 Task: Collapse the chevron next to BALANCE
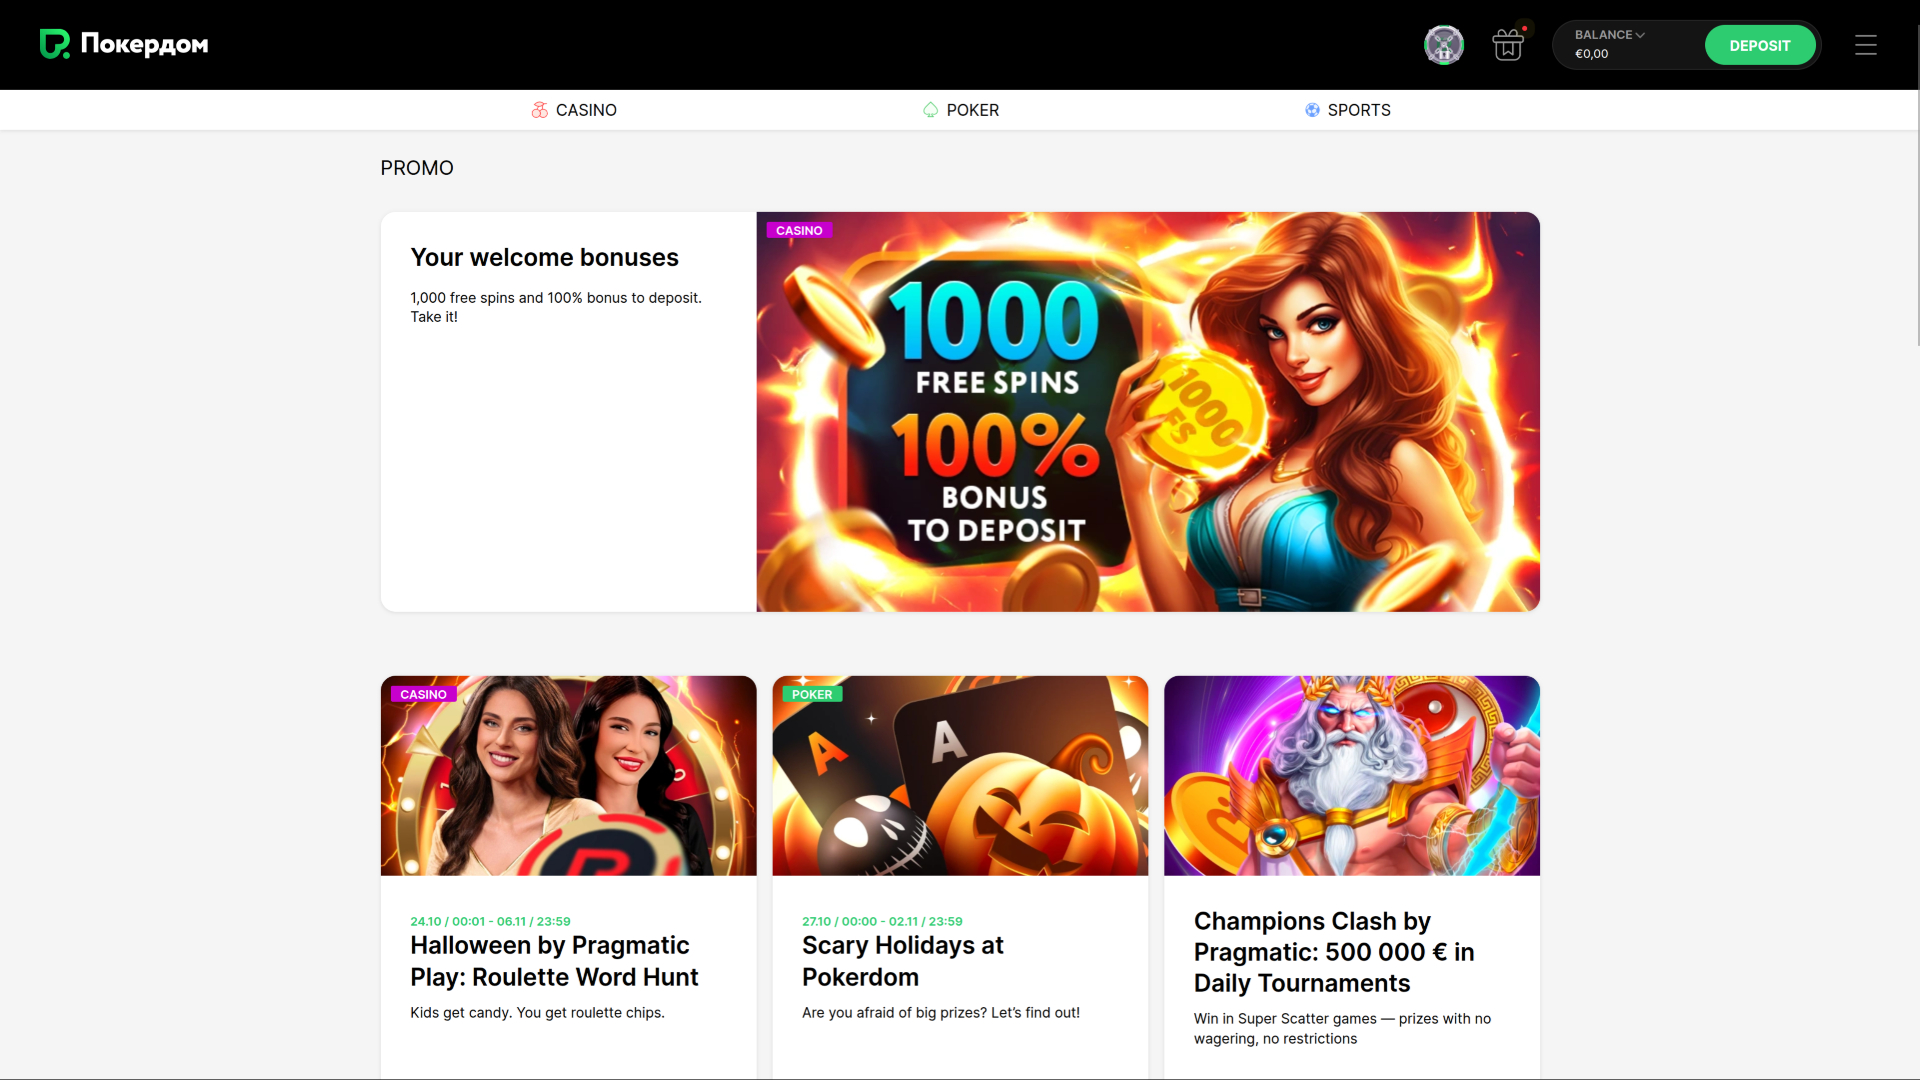1639,34
